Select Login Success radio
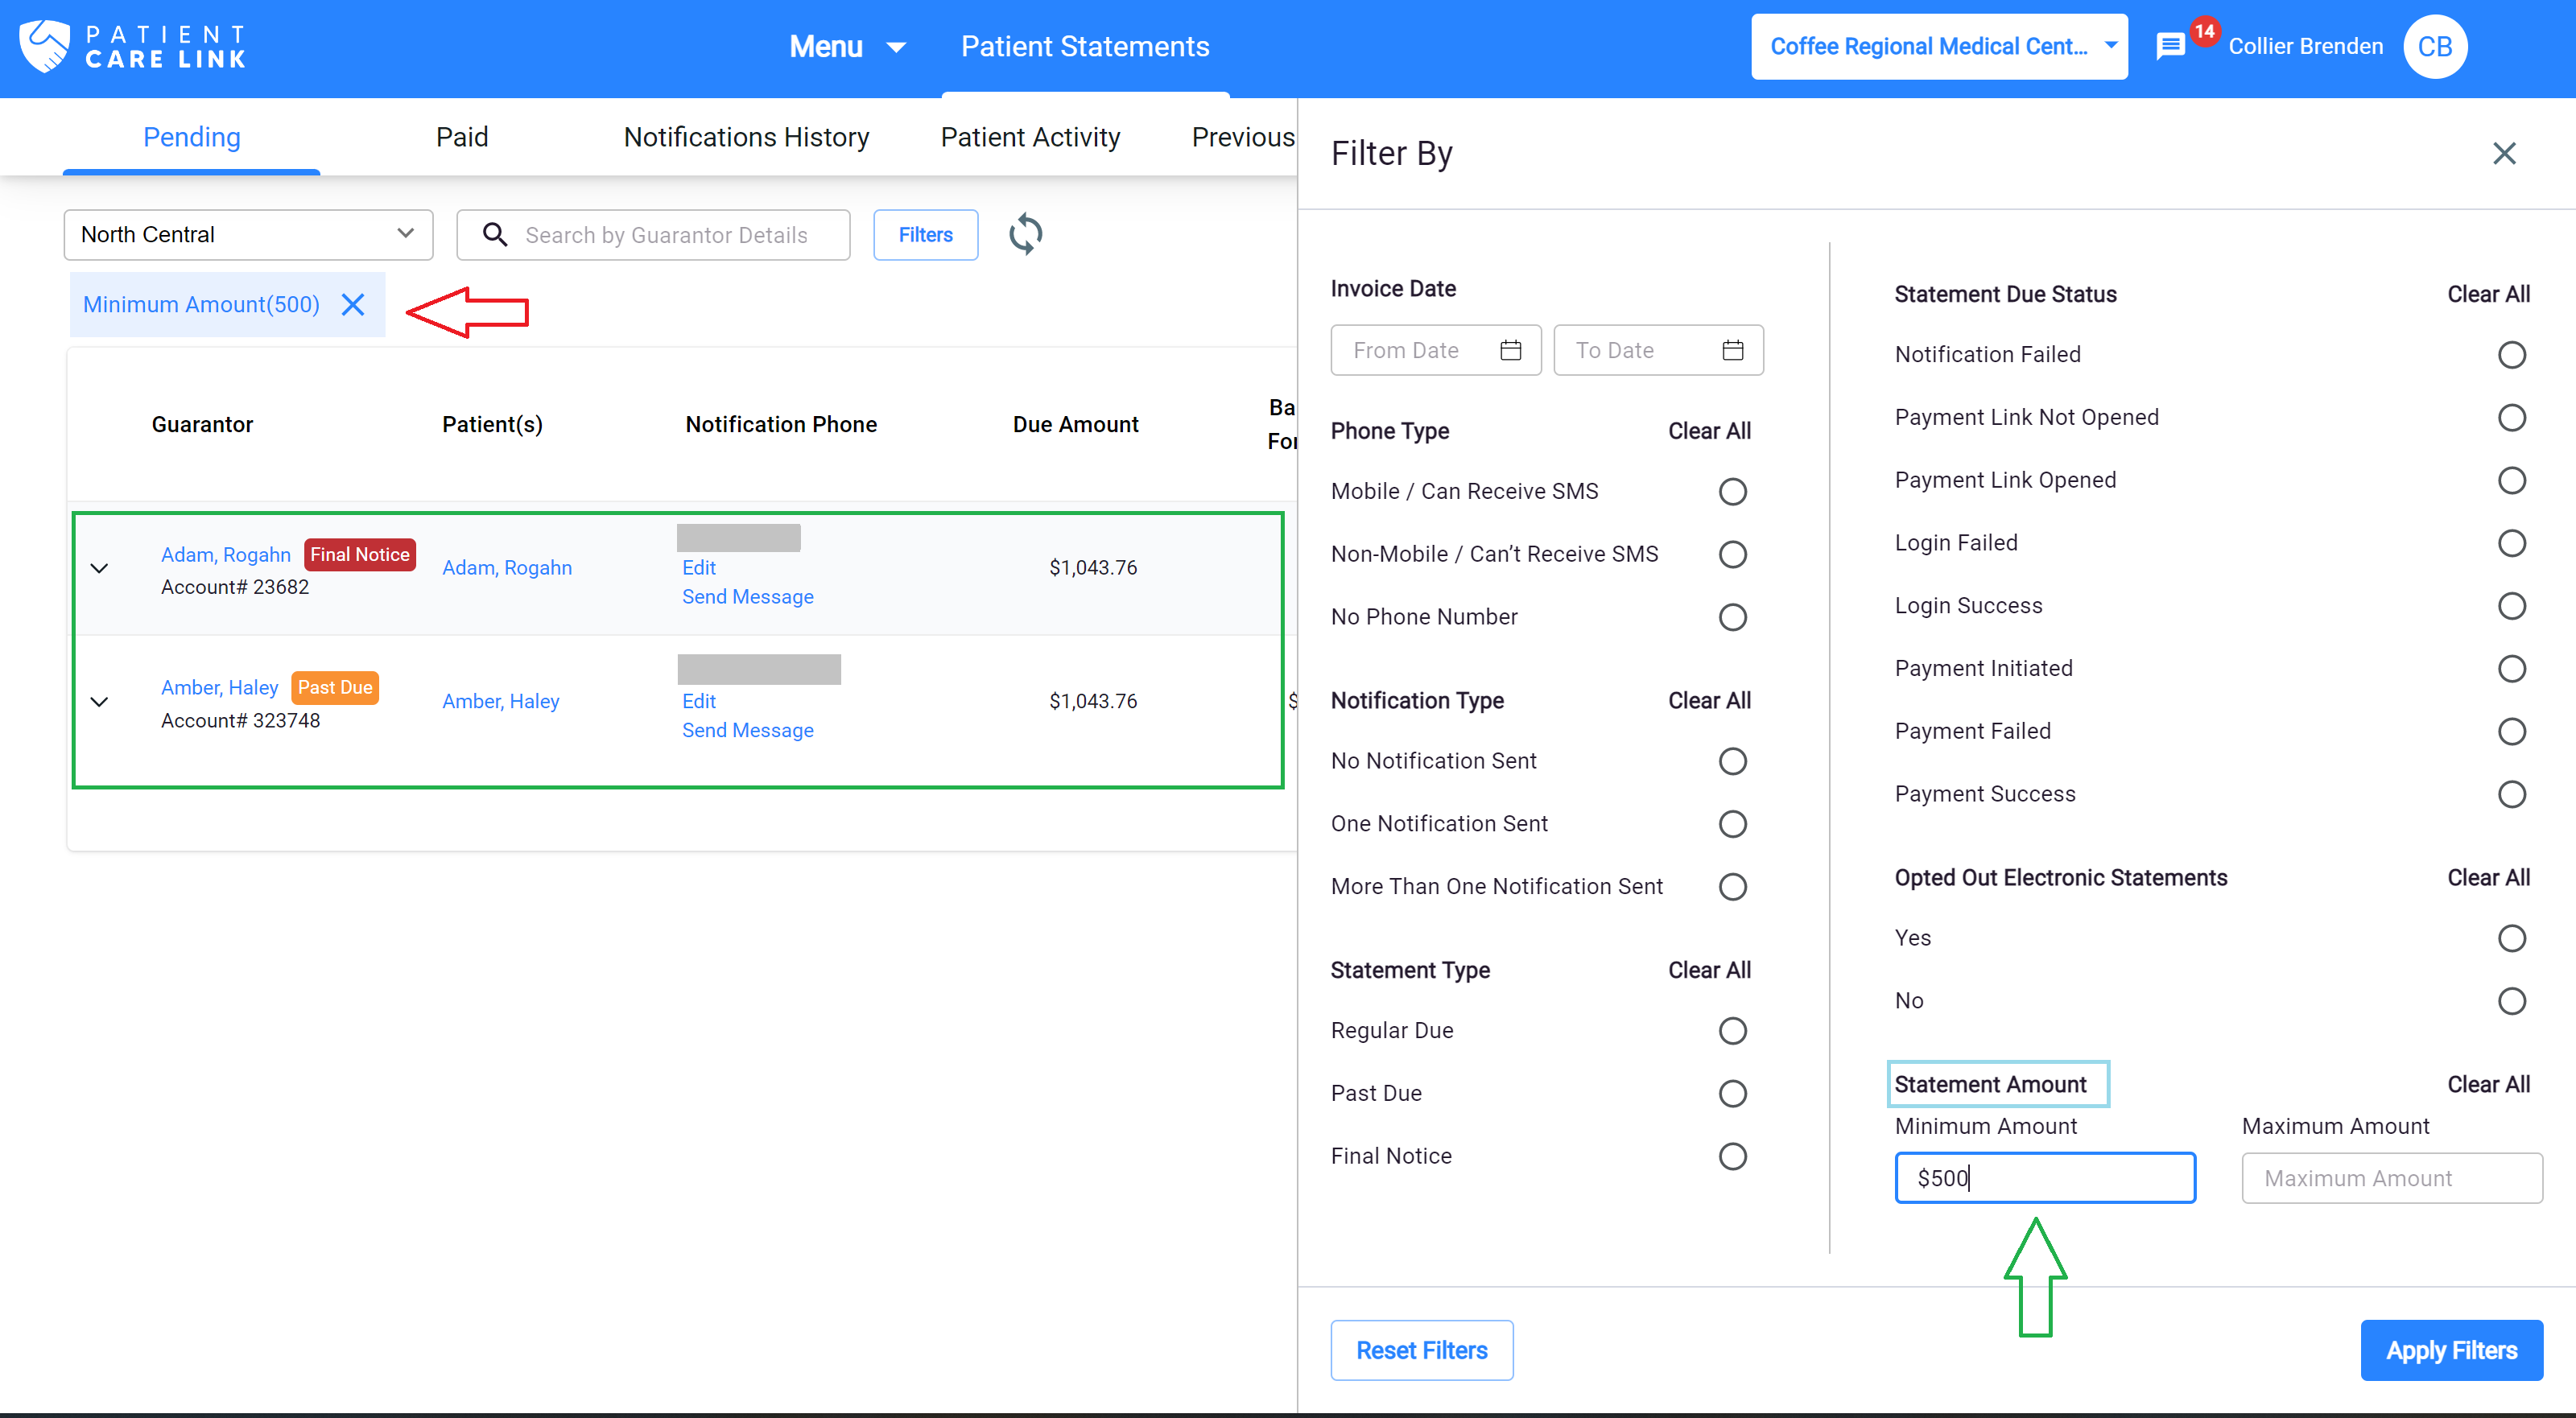Screen dimensions: 2576x1418 2511,606
